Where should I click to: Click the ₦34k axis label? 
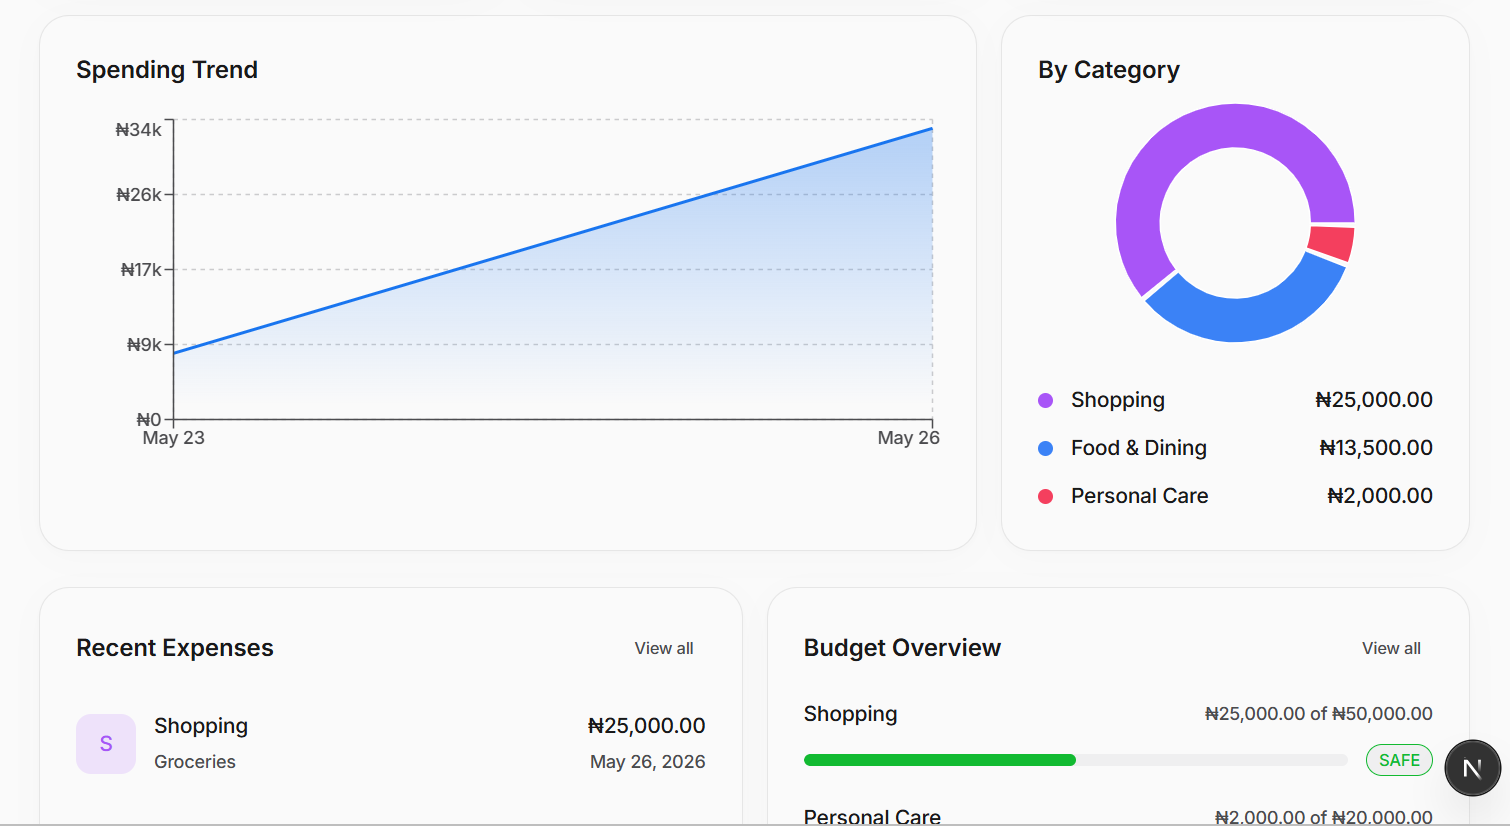(138, 130)
